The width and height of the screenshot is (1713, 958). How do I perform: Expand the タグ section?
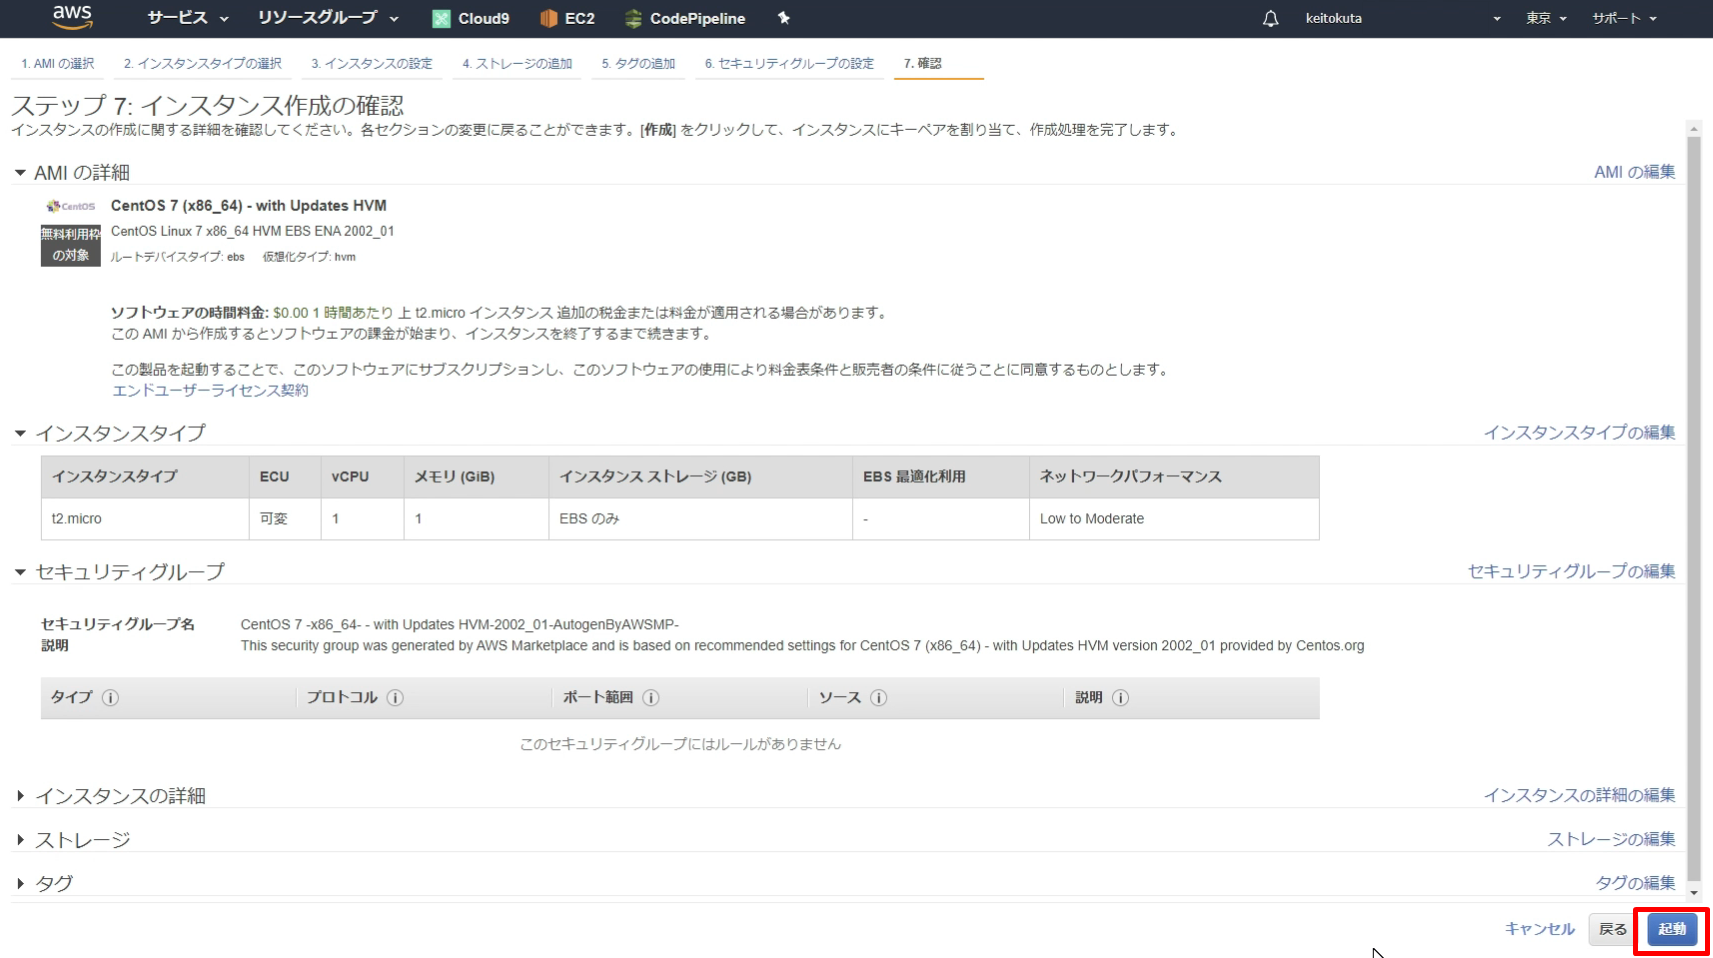[20, 884]
